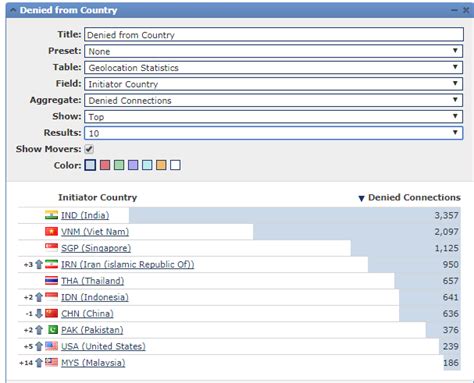The image size is (474, 383).
Task: Click the 1,125 denied connections value
Action: (447, 248)
